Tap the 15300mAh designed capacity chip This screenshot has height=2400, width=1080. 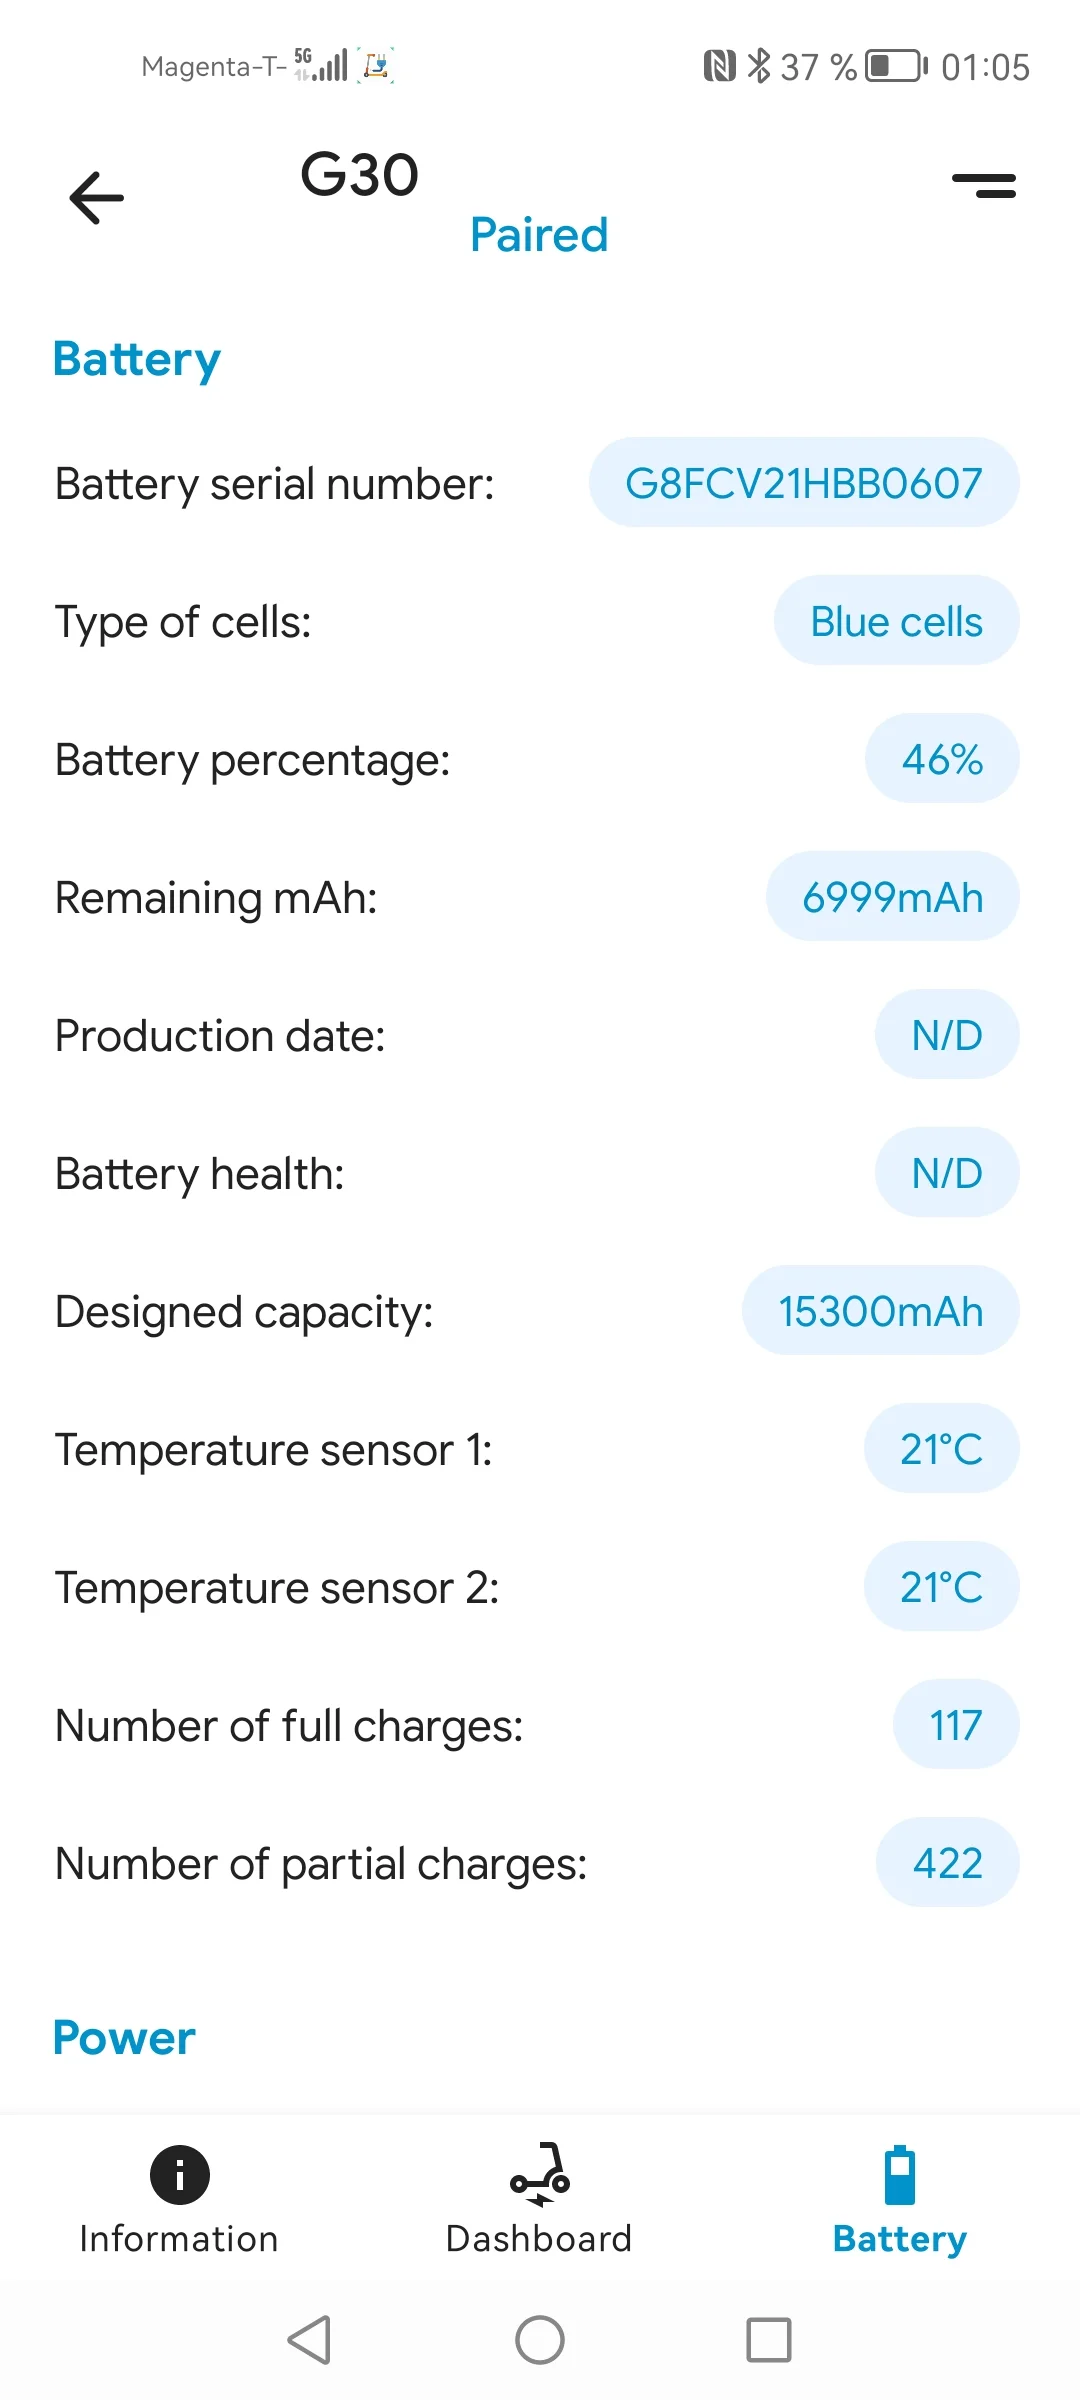880,1311
